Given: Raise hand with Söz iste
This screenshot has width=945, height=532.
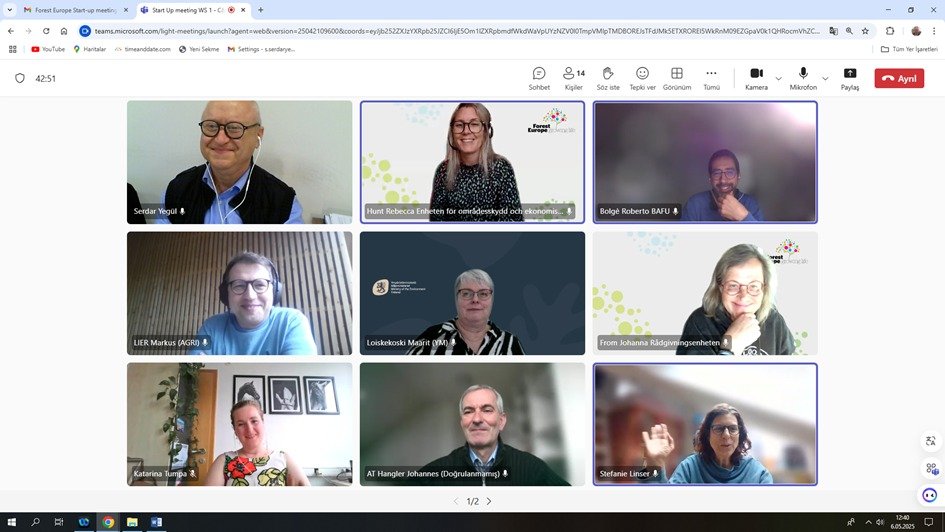Looking at the screenshot, I should (608, 79).
